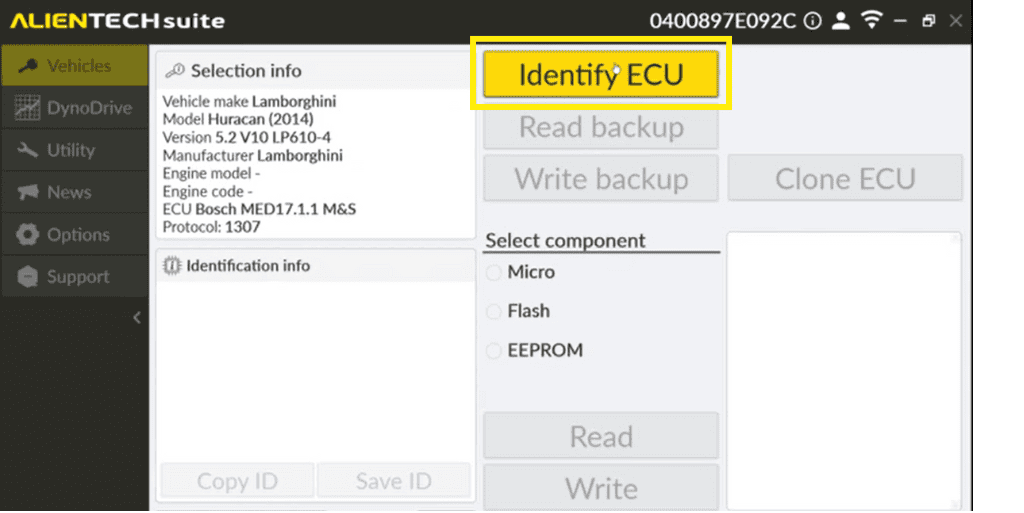Click the Wi-Fi connection status icon
This screenshot has width=1024, height=513.
[x=872, y=20]
